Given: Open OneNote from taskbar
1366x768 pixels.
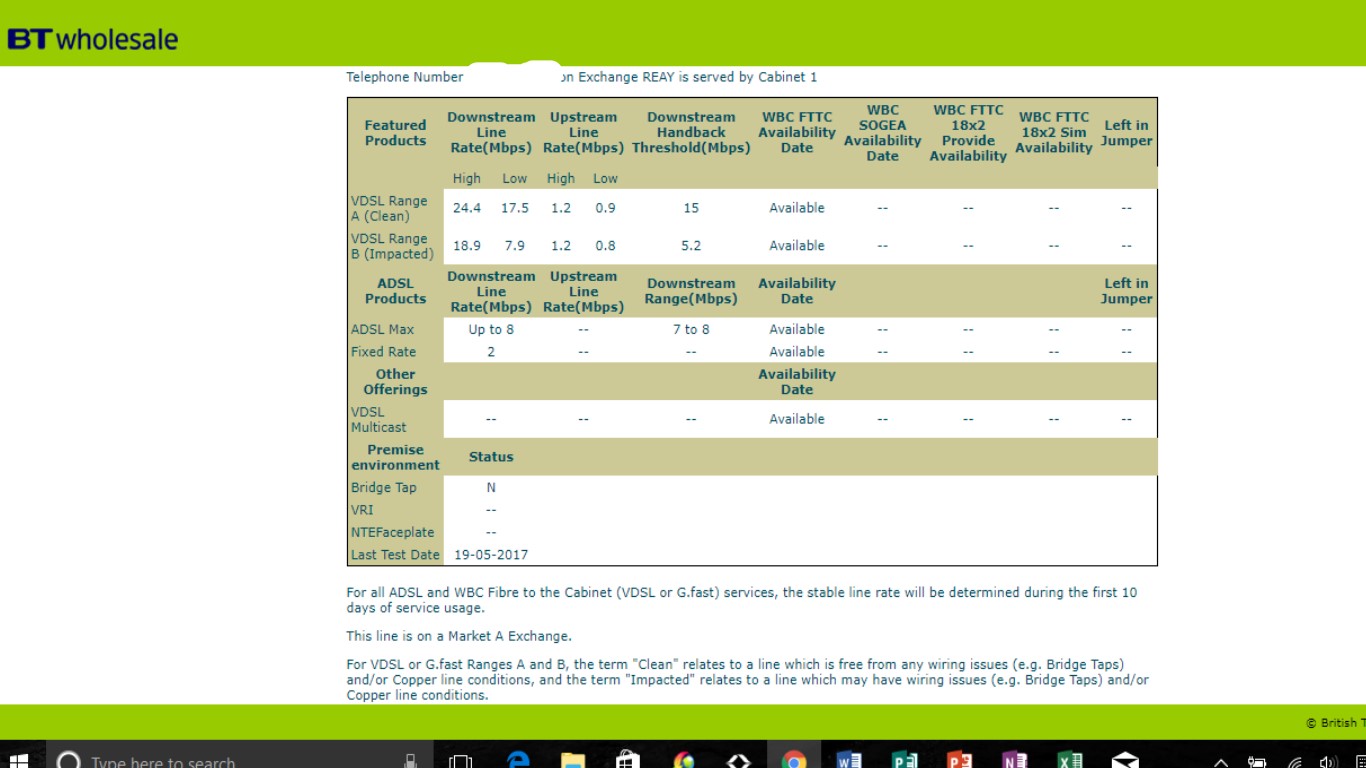Looking at the screenshot, I should coord(1014,760).
